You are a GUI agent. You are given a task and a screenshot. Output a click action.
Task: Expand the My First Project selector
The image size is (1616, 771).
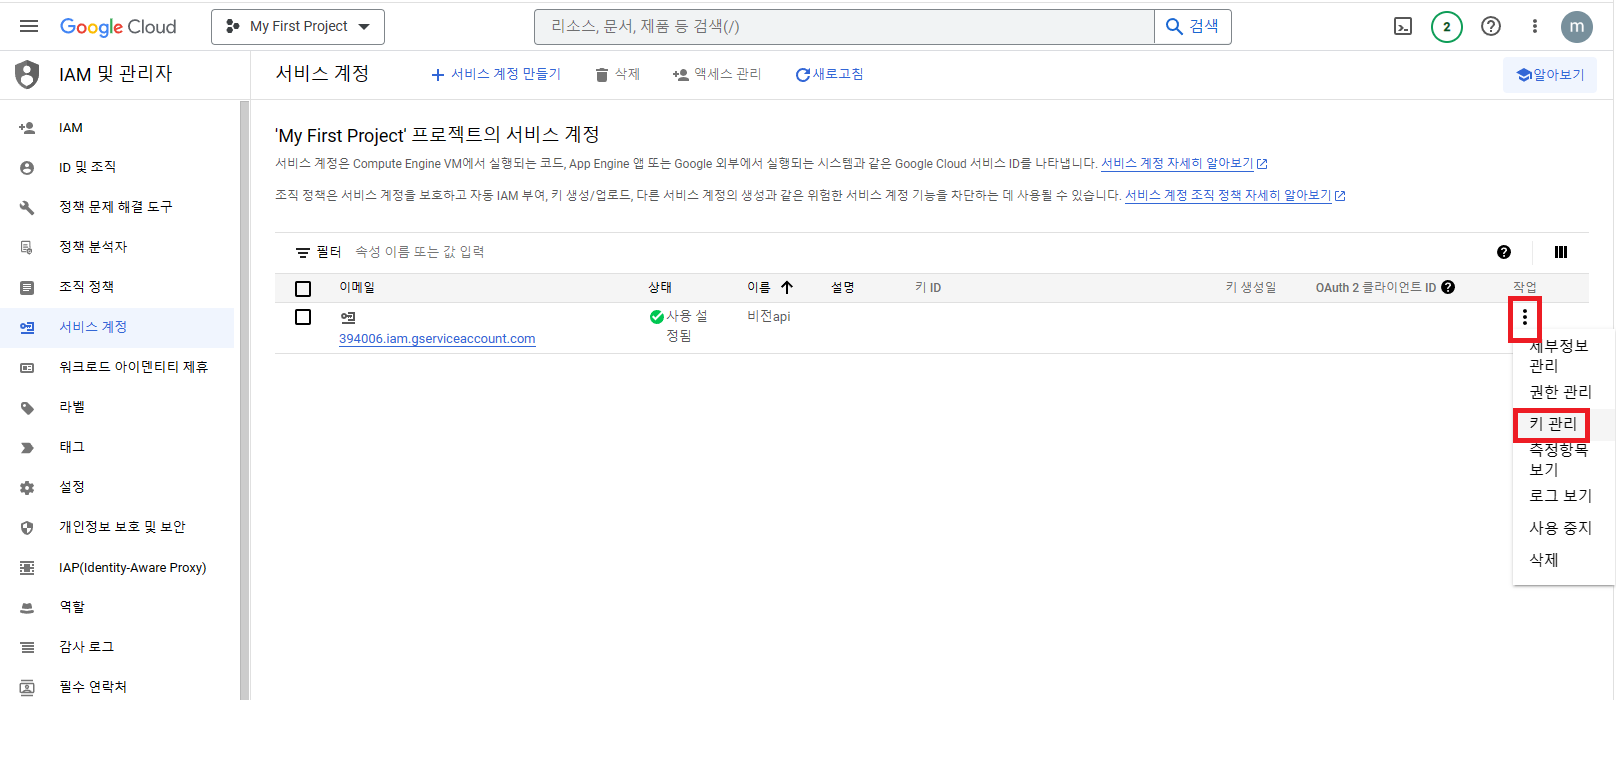(298, 27)
